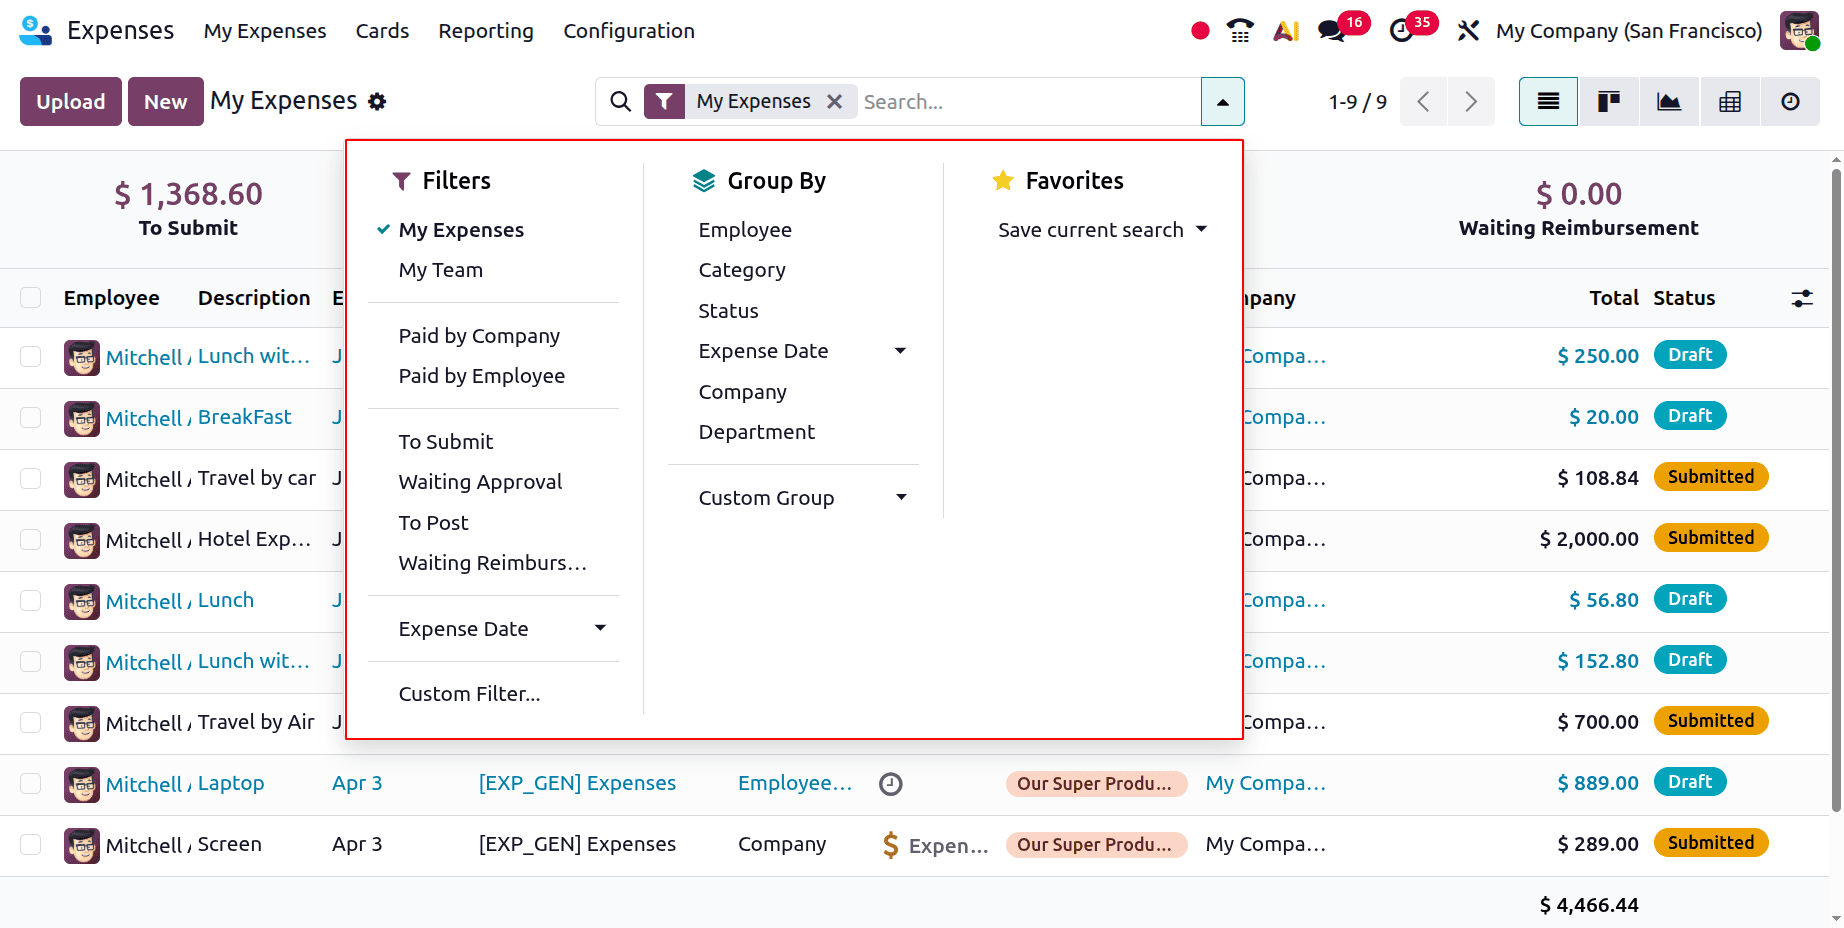Open the debug tools wrench icon
1844x928 pixels.
point(1468,31)
